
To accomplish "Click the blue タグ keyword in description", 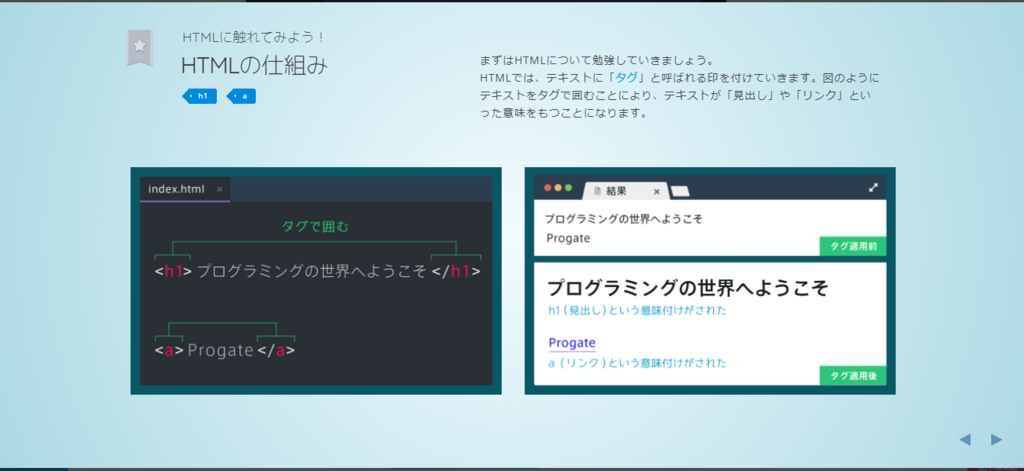I will 626,78.
